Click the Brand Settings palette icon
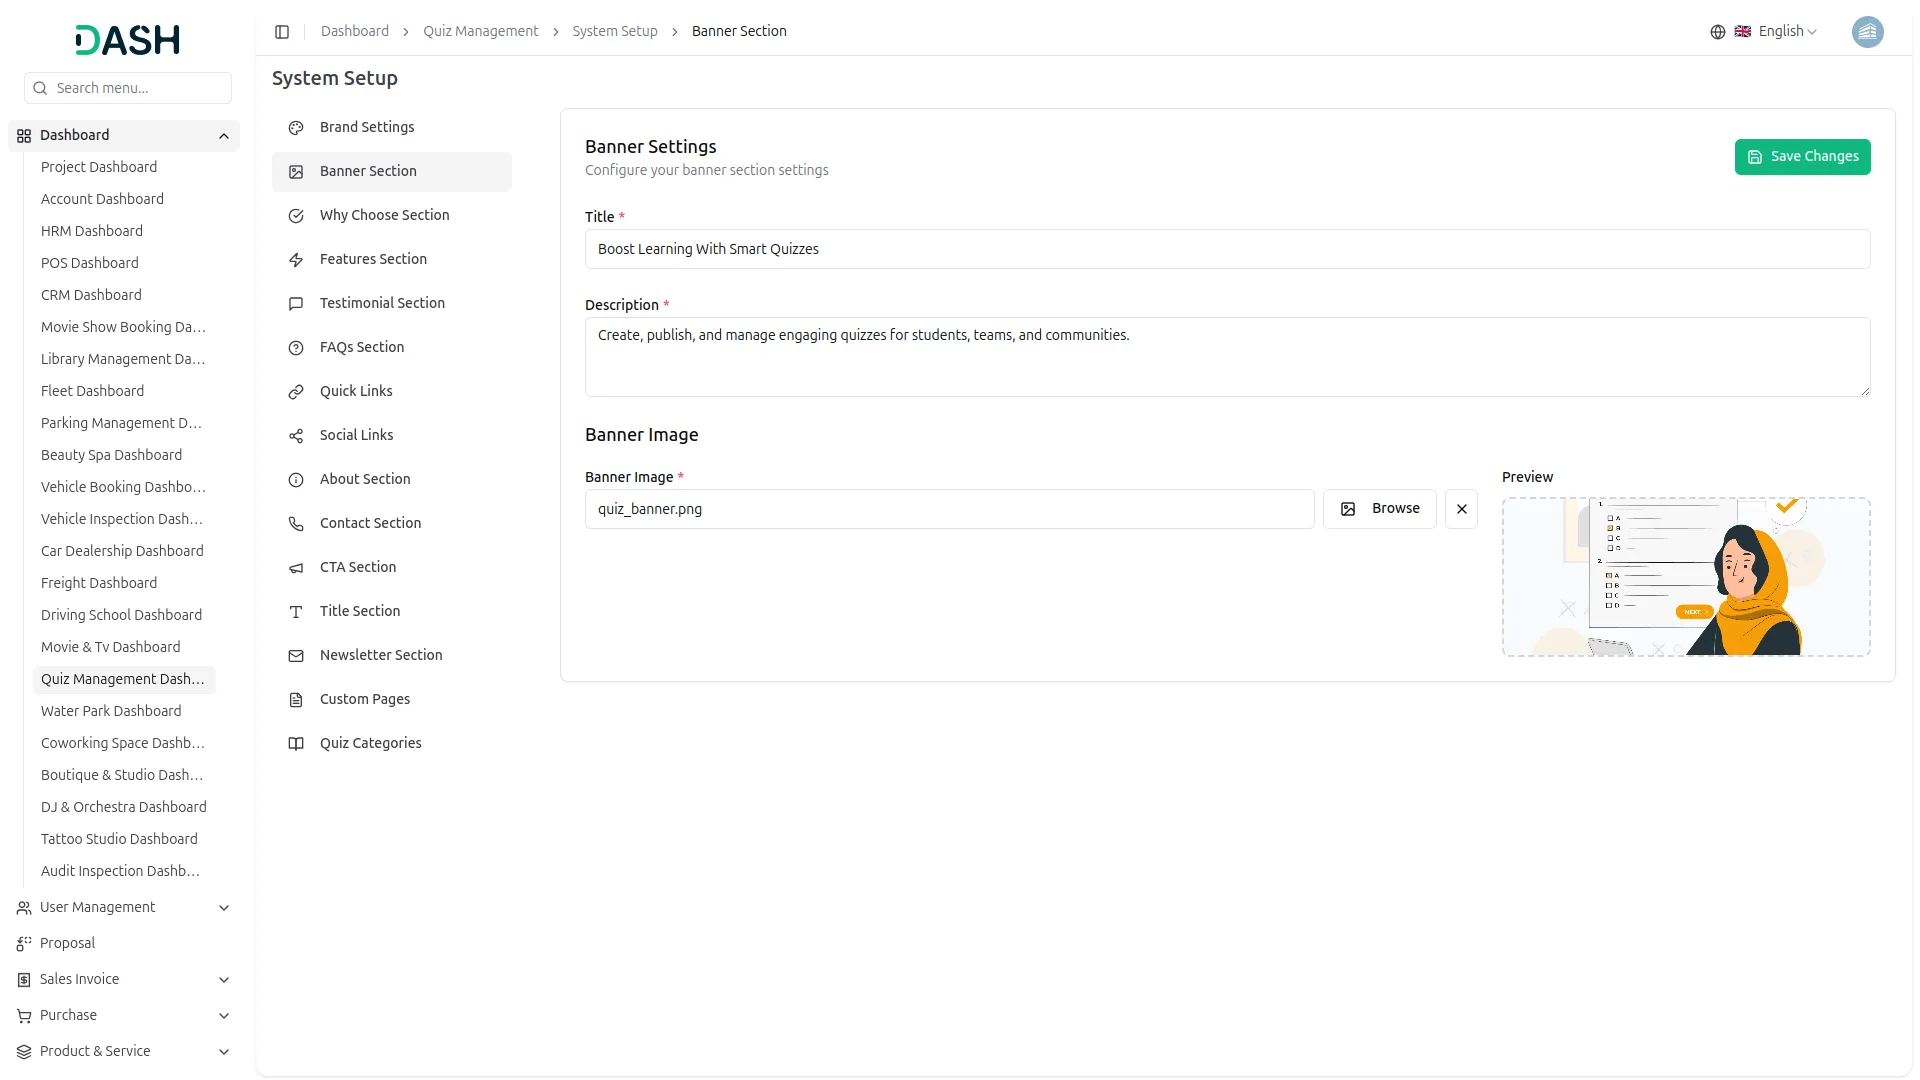 pos(296,128)
